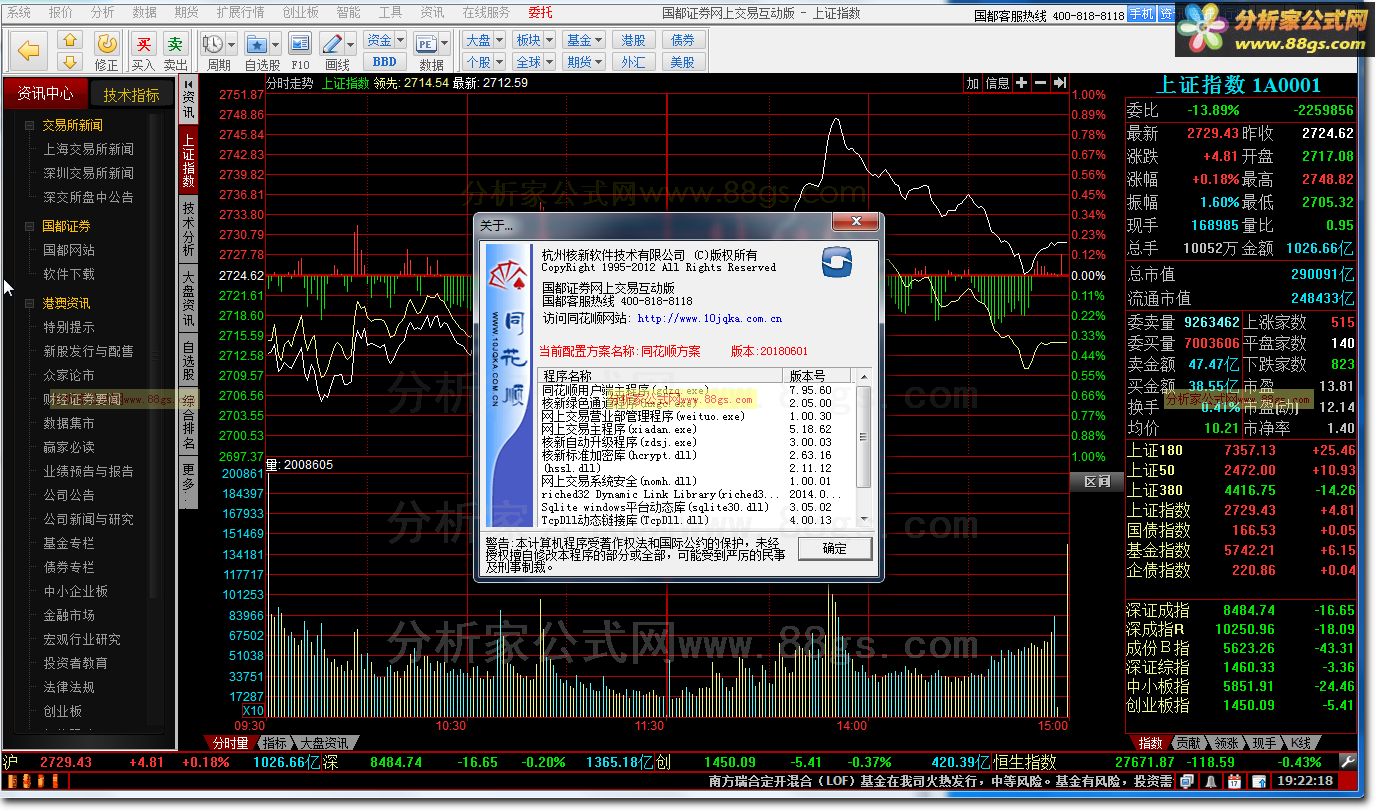Click the yellow back arrow icon
Screen dimensions: 1377x811
point(30,50)
